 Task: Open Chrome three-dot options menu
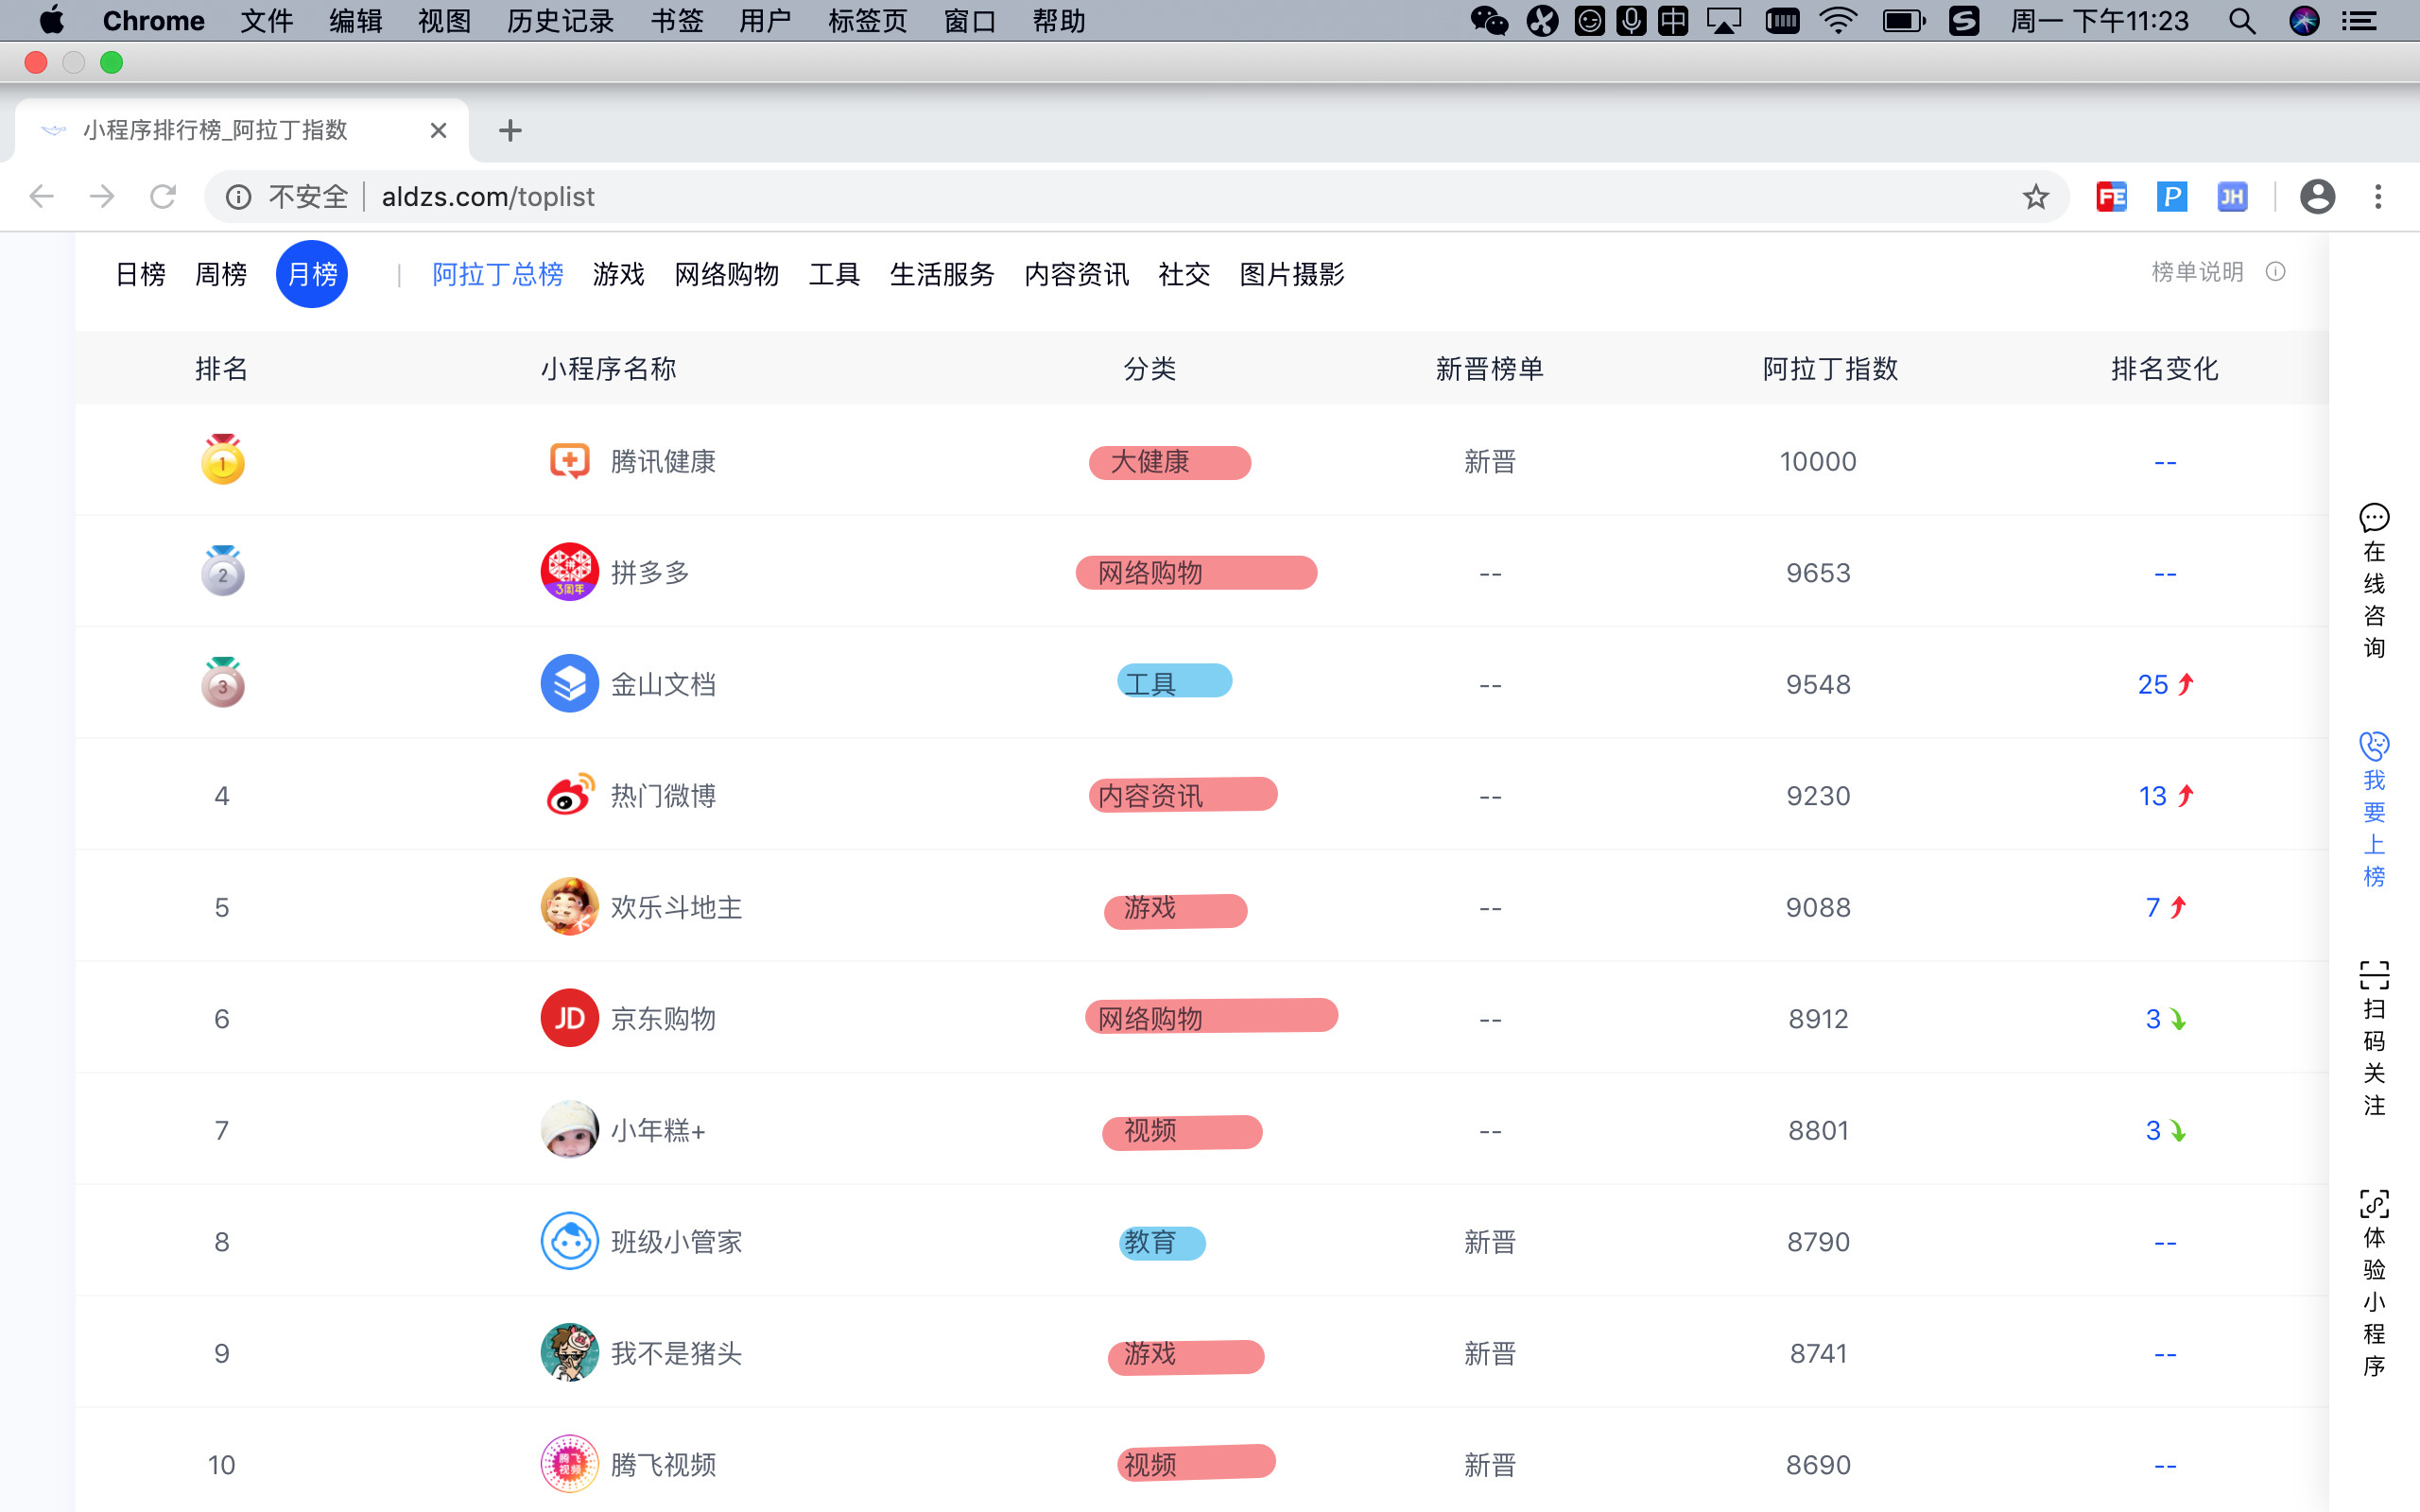click(x=2378, y=197)
